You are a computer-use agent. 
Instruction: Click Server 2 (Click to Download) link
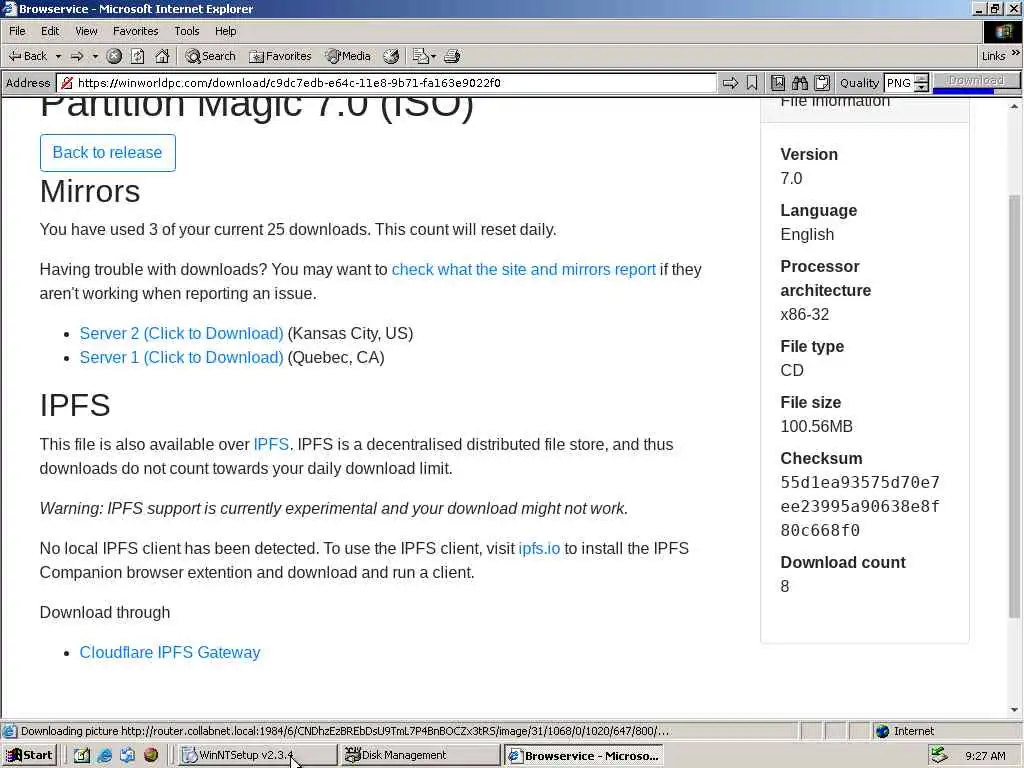pyautogui.click(x=182, y=334)
